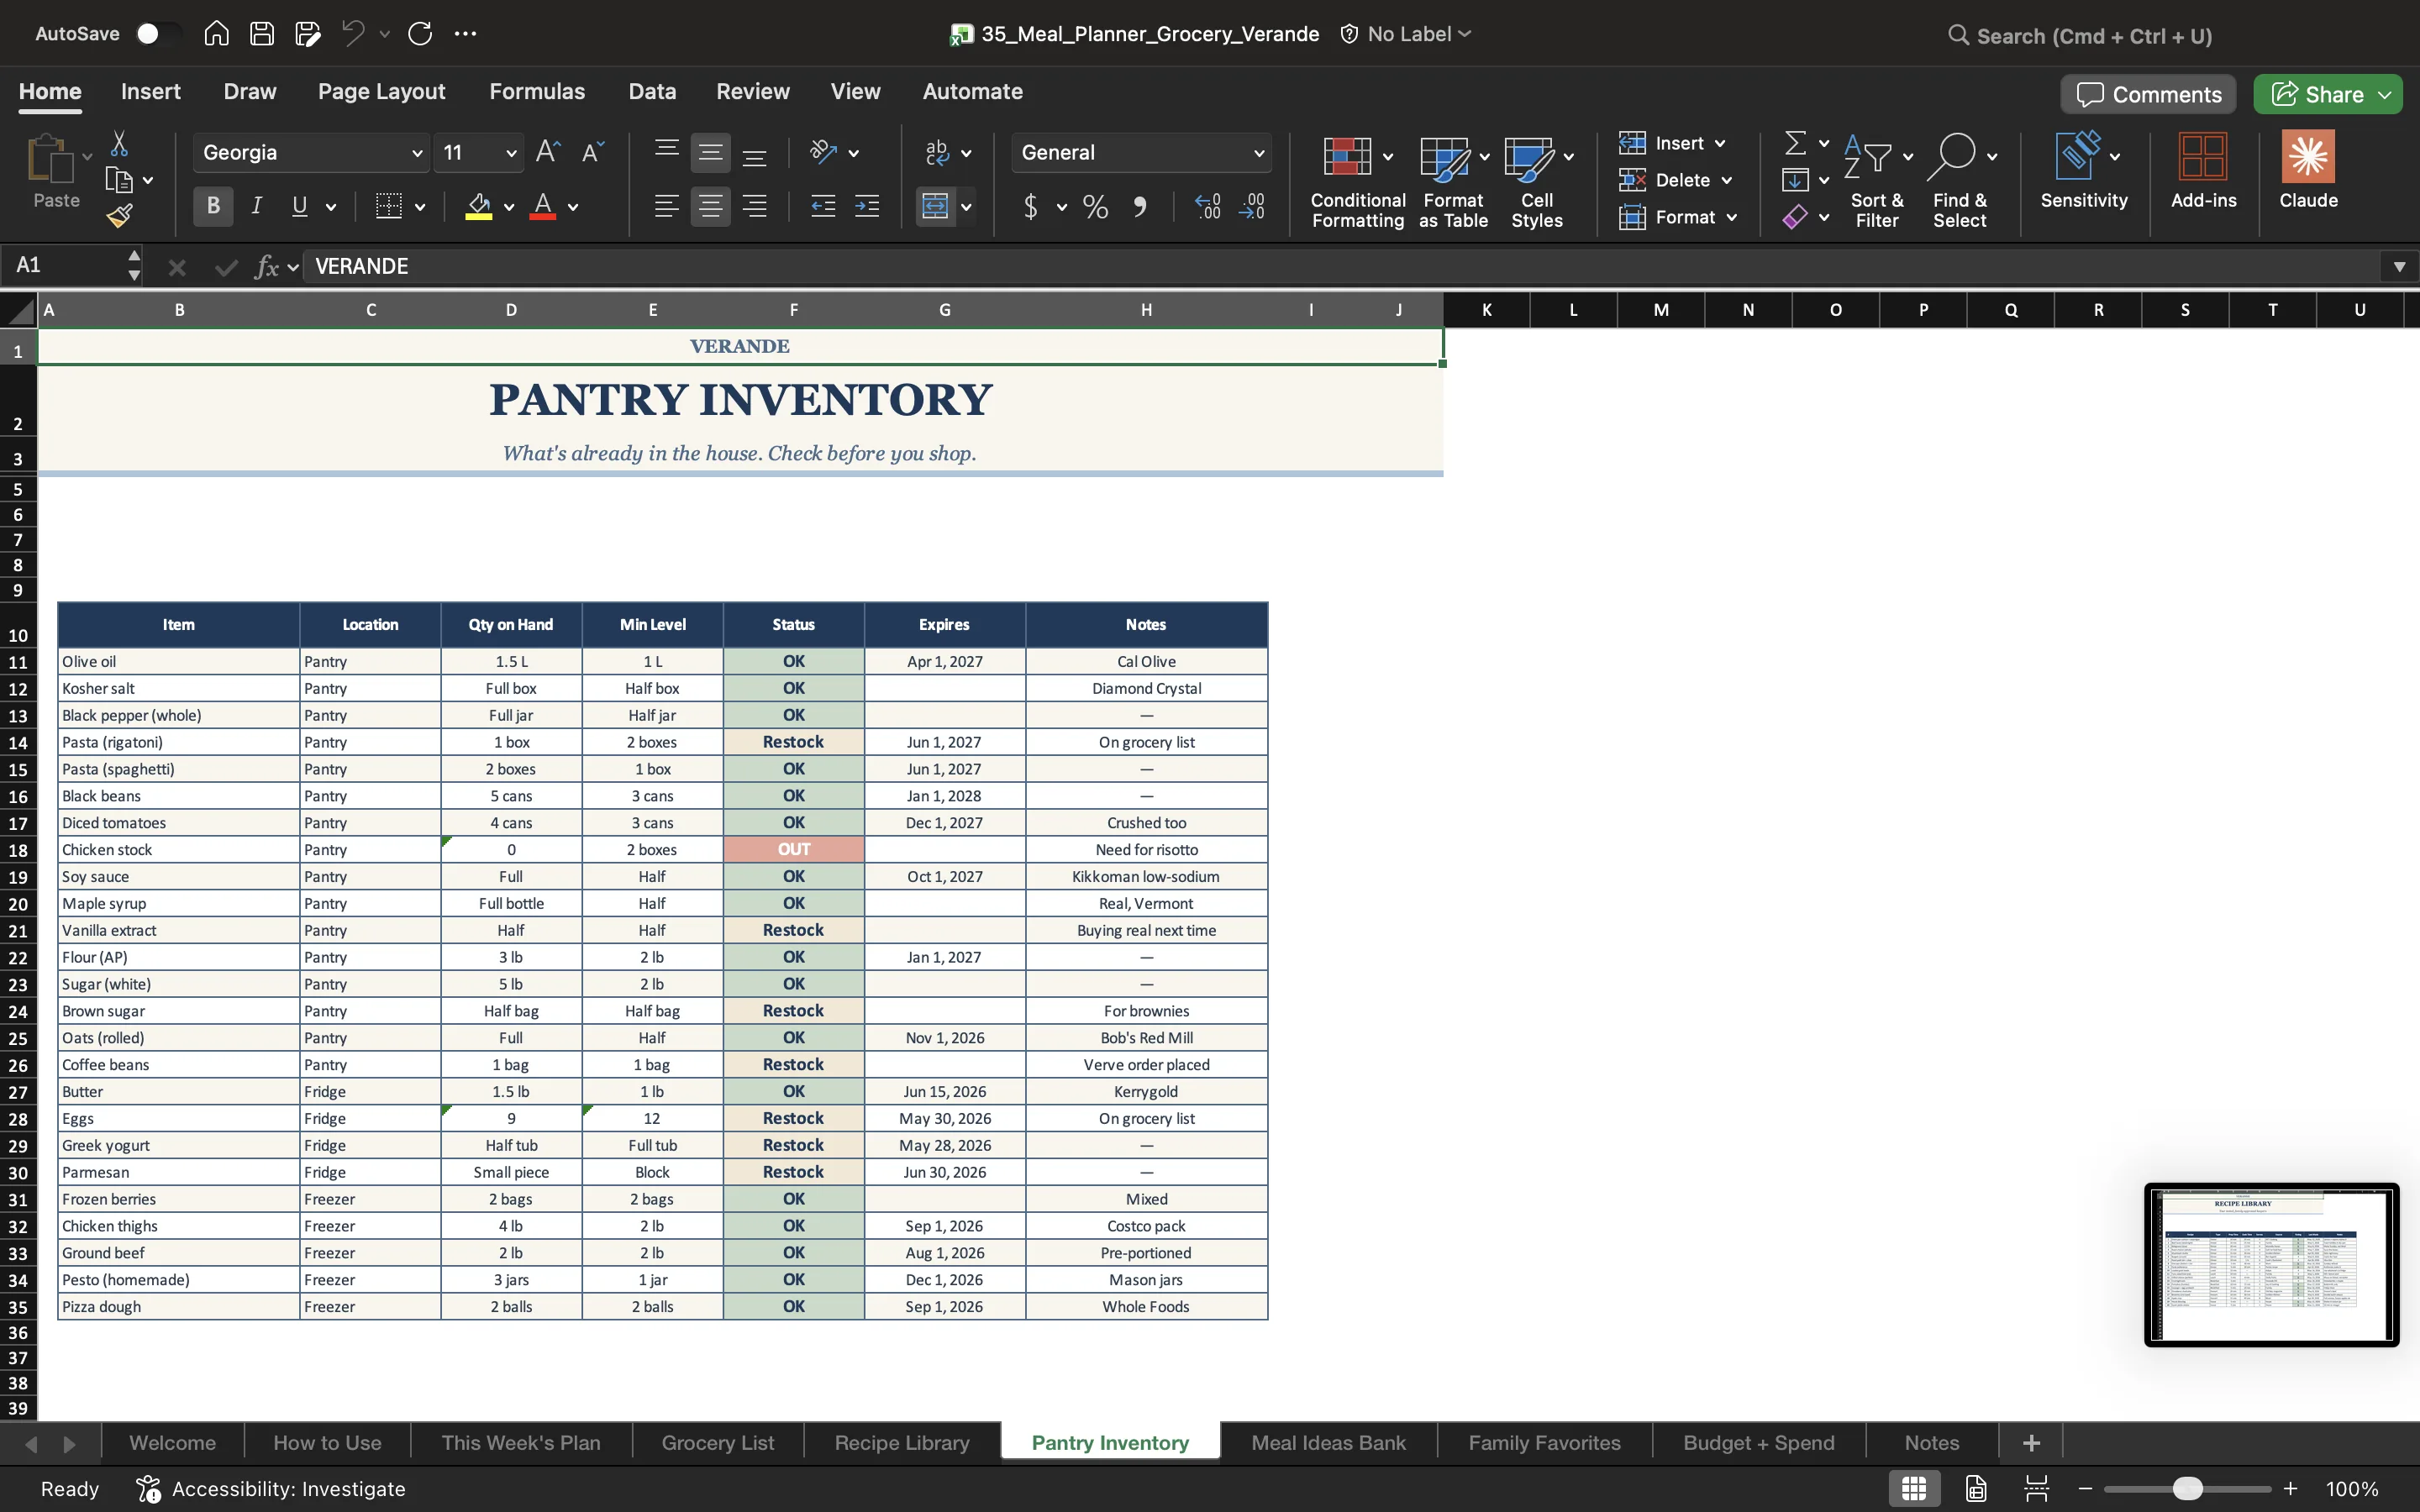
Task: Open the Conditional Formatting menu
Action: pos(1357,181)
